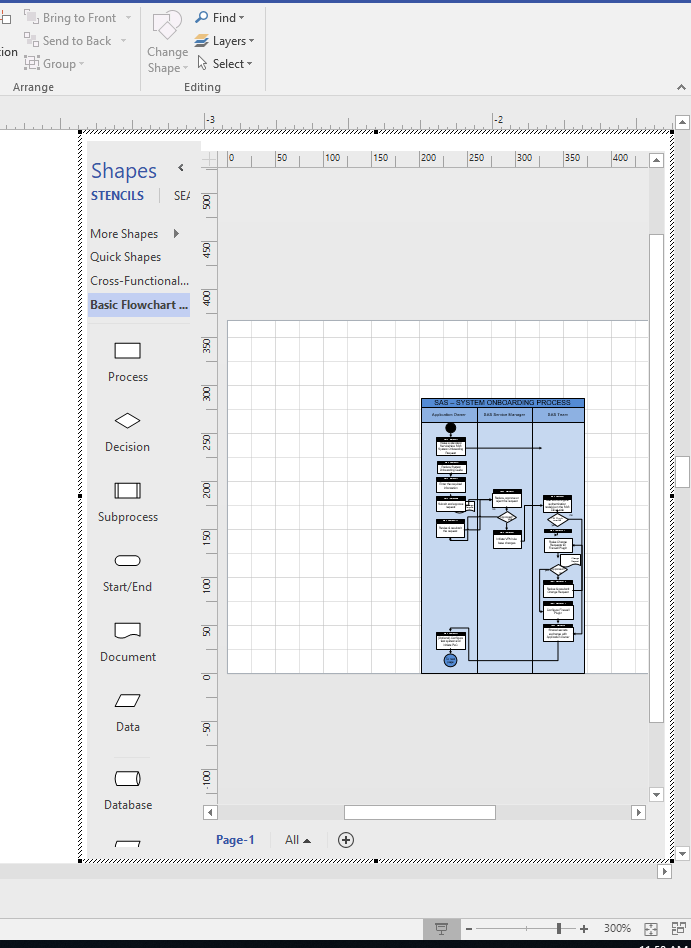Click the embedded horizontal scrollbar thumb
This screenshot has height=948, width=691.
pos(420,813)
